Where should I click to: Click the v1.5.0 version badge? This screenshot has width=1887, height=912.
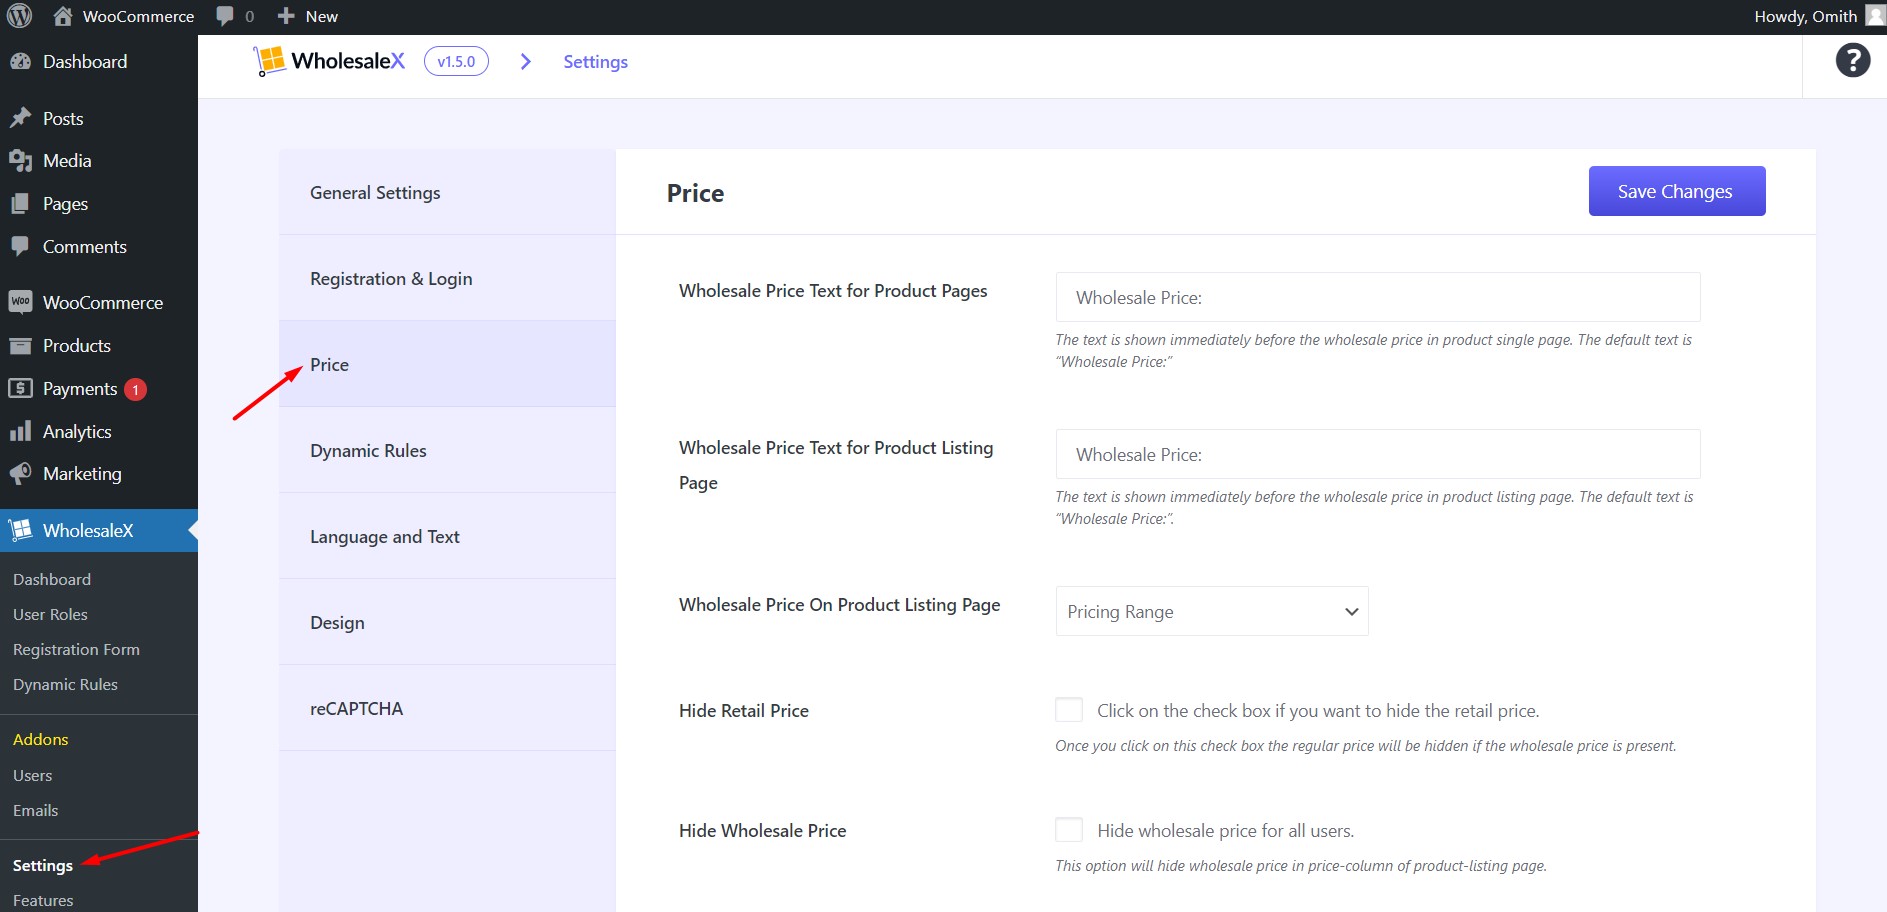(456, 61)
